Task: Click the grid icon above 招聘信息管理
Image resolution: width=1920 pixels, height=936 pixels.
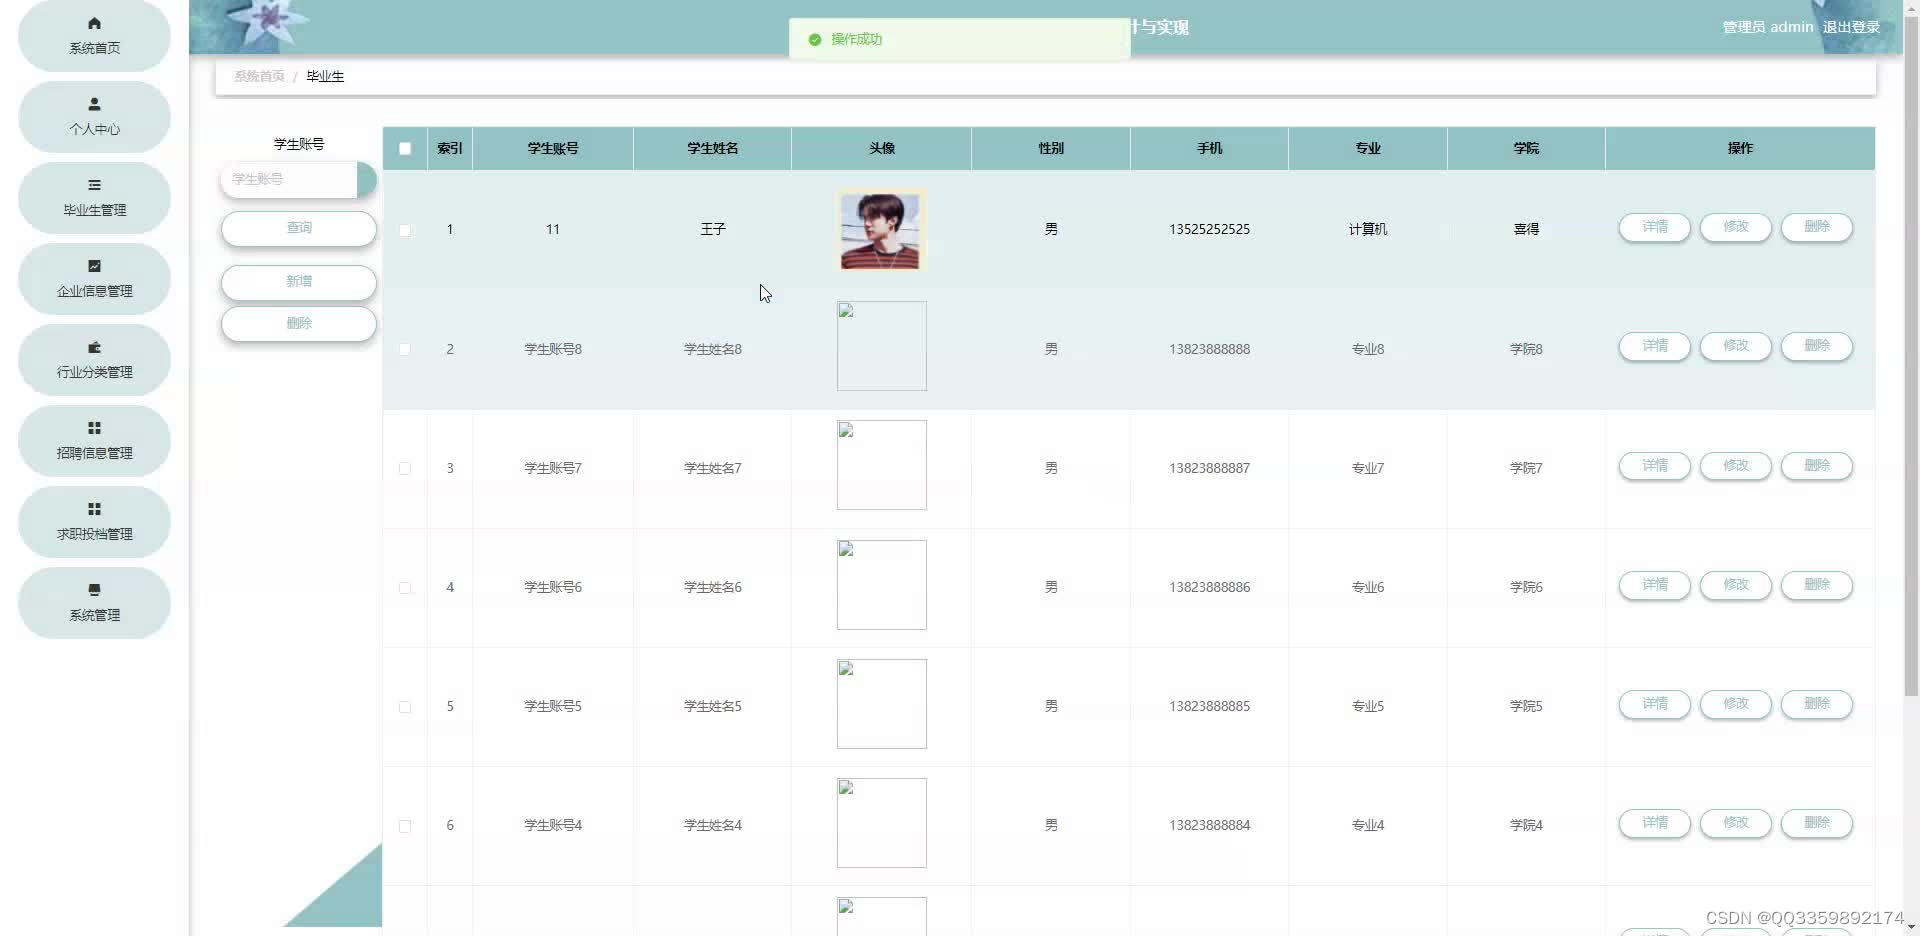Action: 94,428
